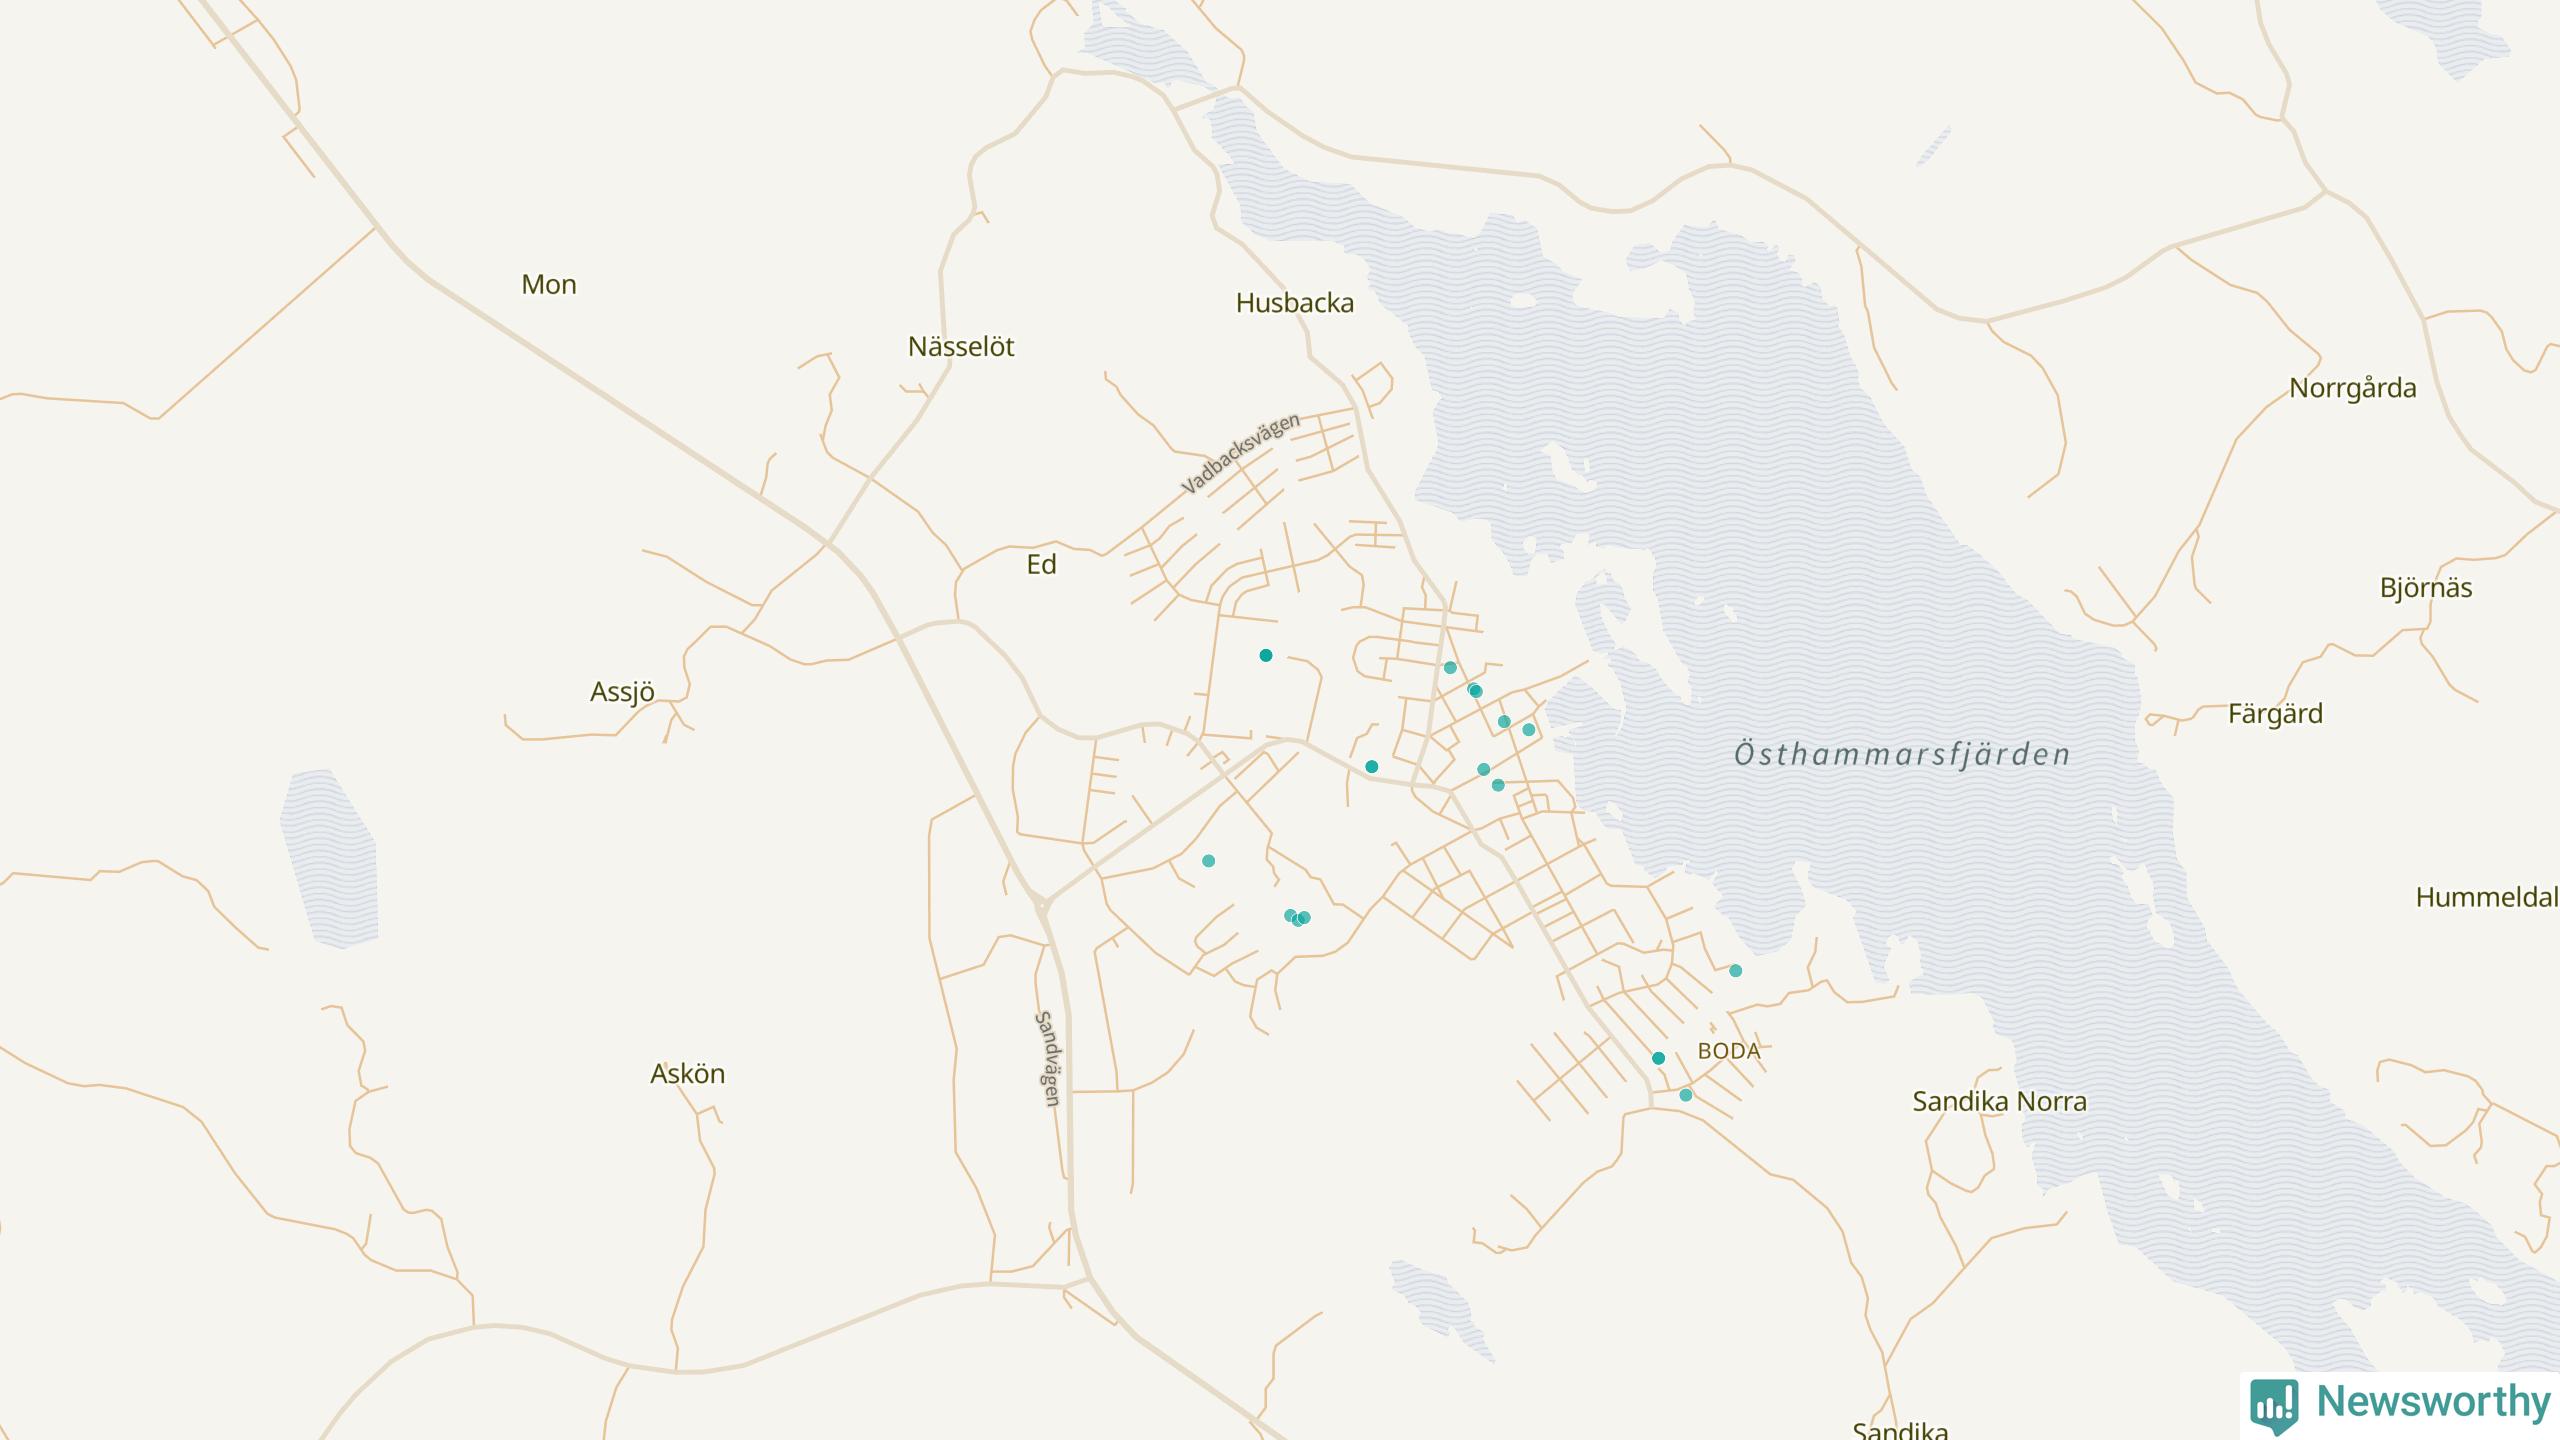Click the Assjö place label
Screen dimensions: 2560x1440
[622, 692]
